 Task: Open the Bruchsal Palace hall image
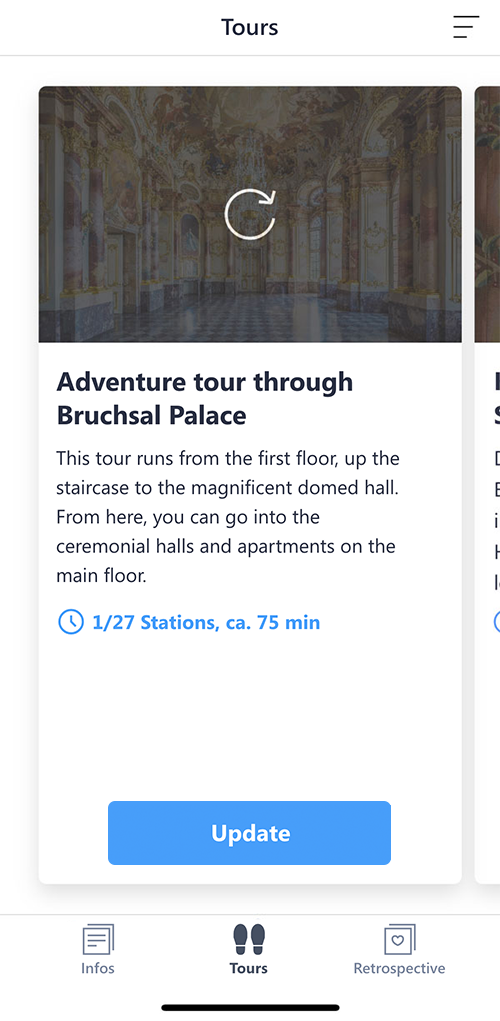point(250,214)
